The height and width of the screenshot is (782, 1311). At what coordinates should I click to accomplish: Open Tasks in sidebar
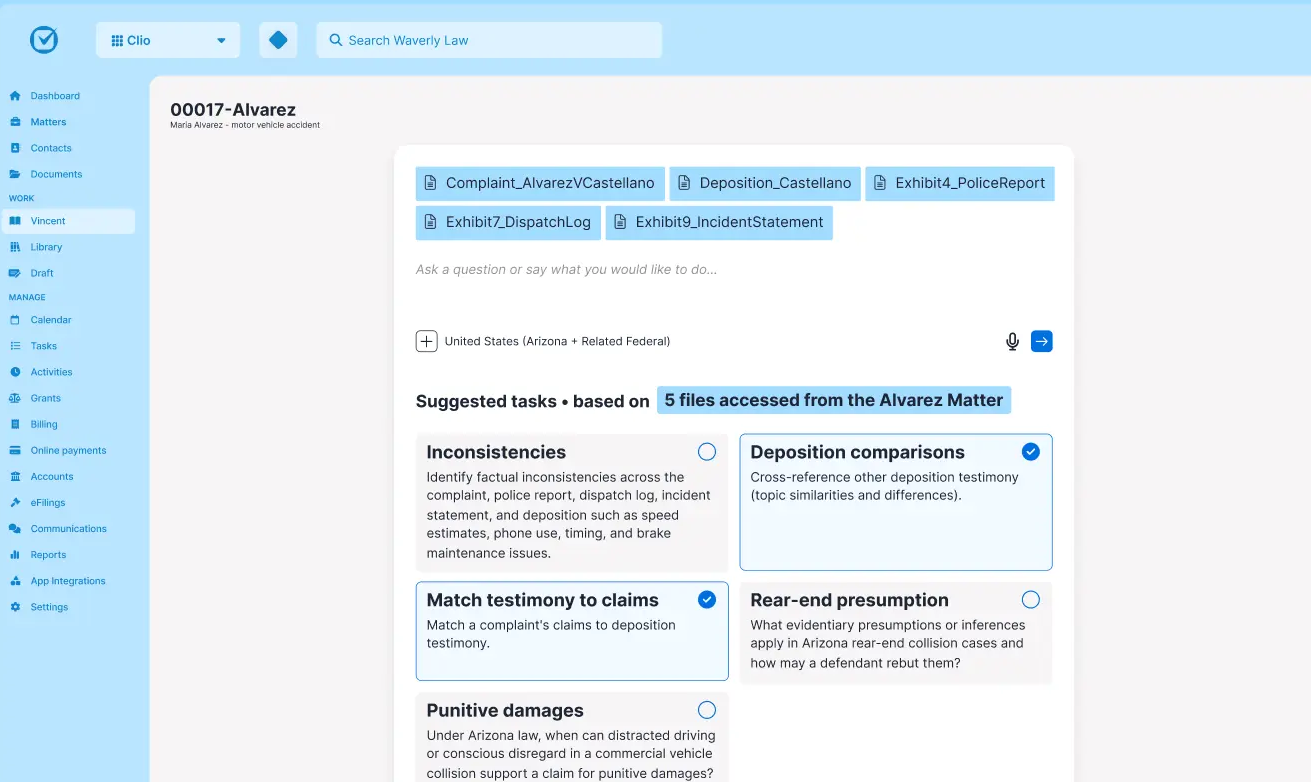[44, 346]
